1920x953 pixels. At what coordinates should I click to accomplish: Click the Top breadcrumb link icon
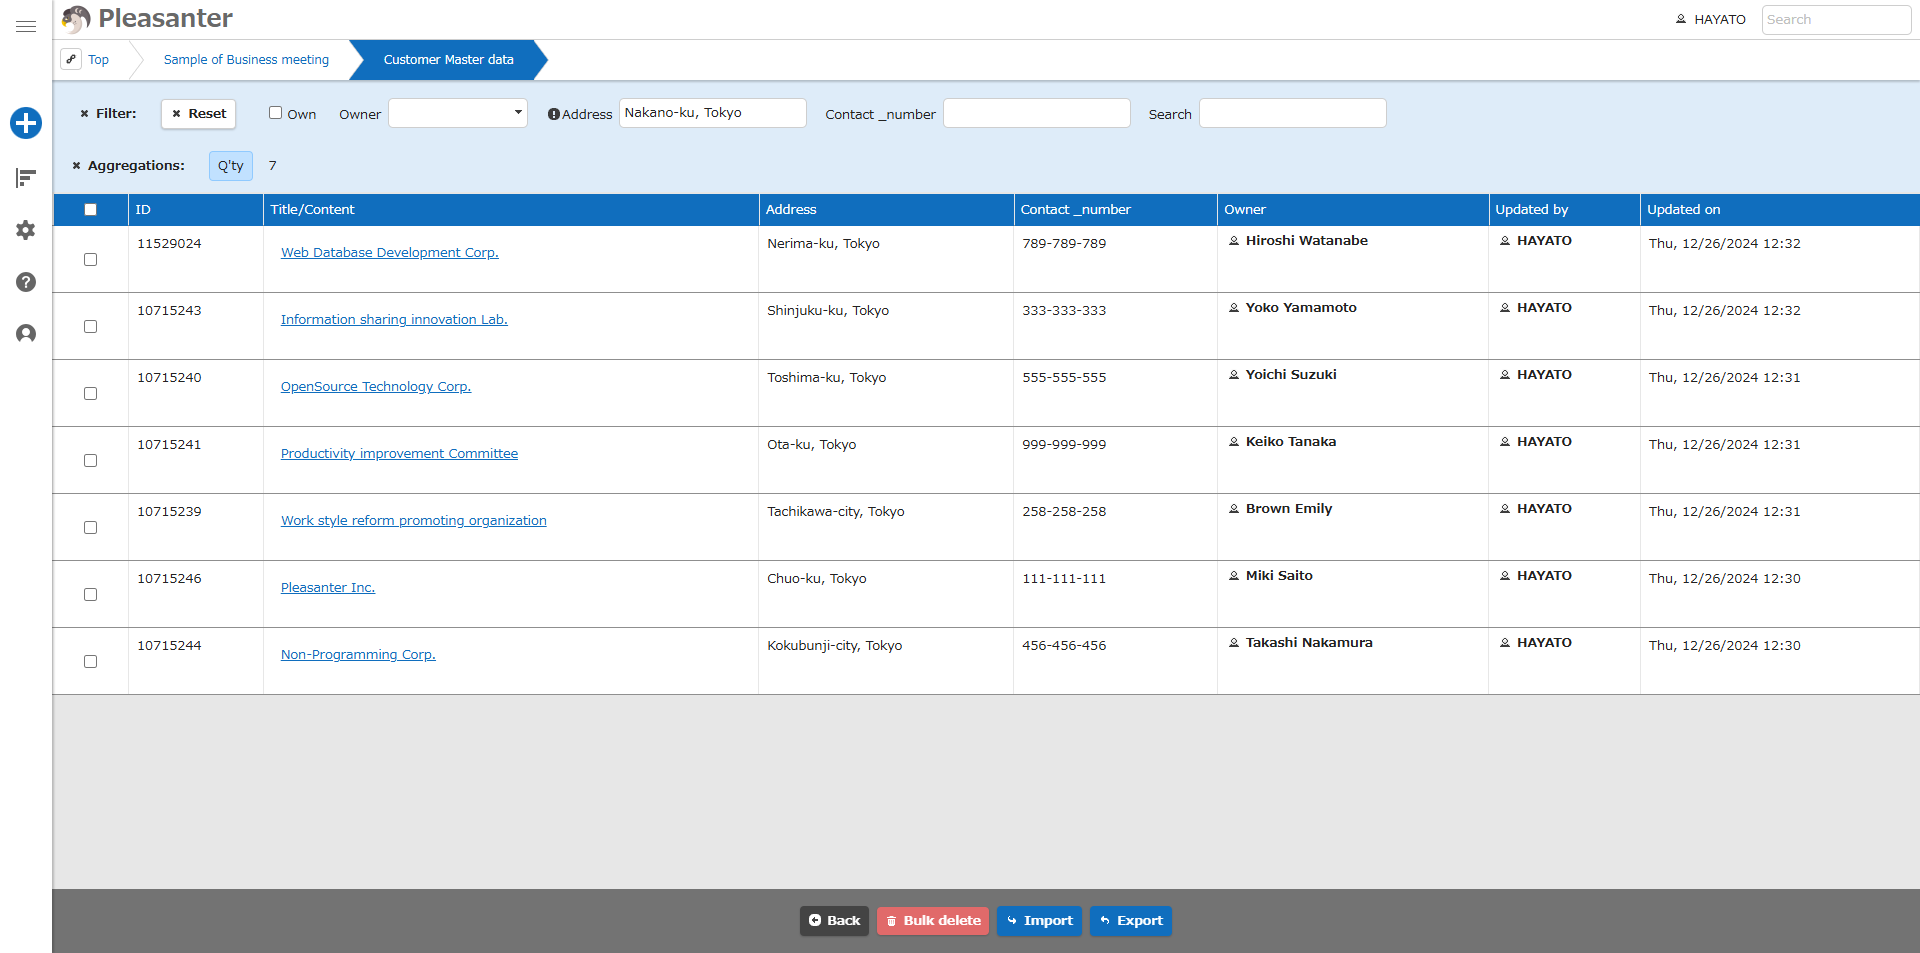(x=71, y=59)
